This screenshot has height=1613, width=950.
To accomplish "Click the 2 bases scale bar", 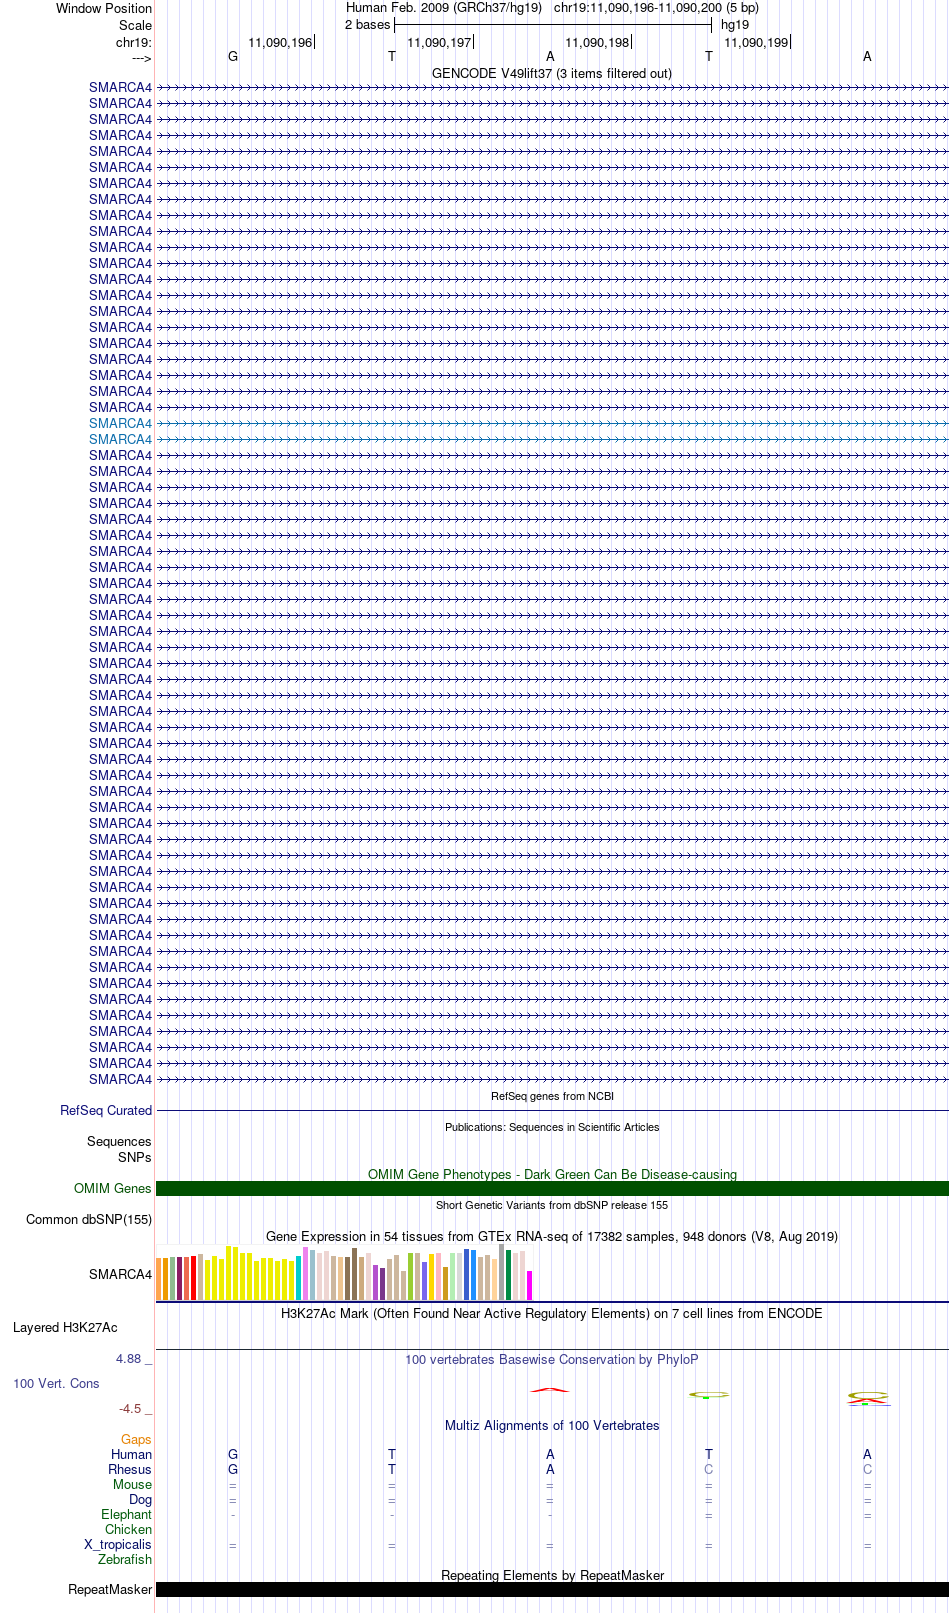I will coord(552,25).
